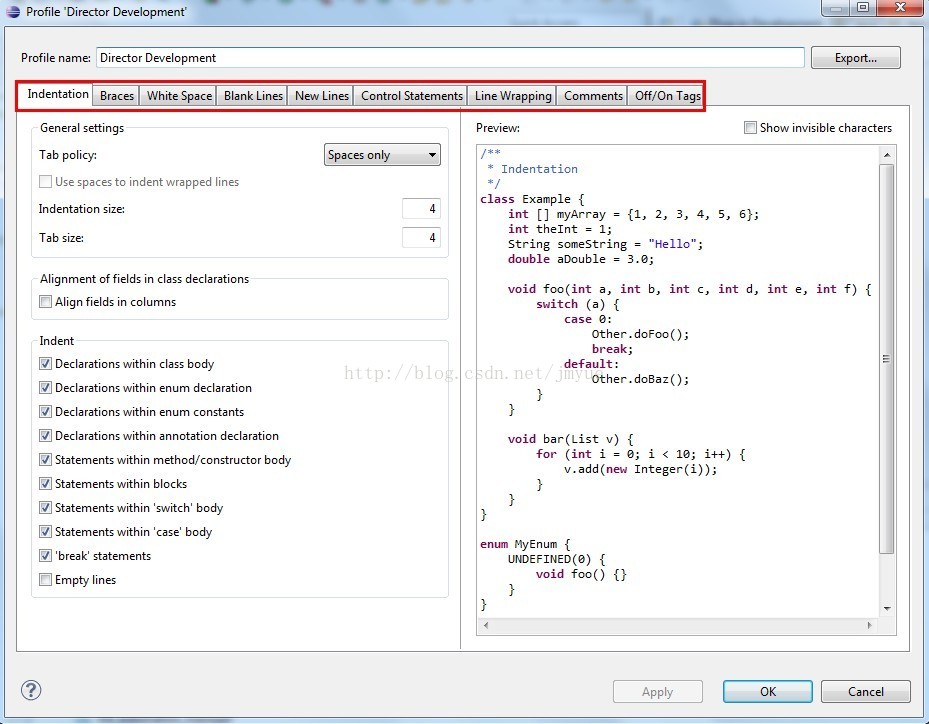Click the OK button

click(768, 691)
